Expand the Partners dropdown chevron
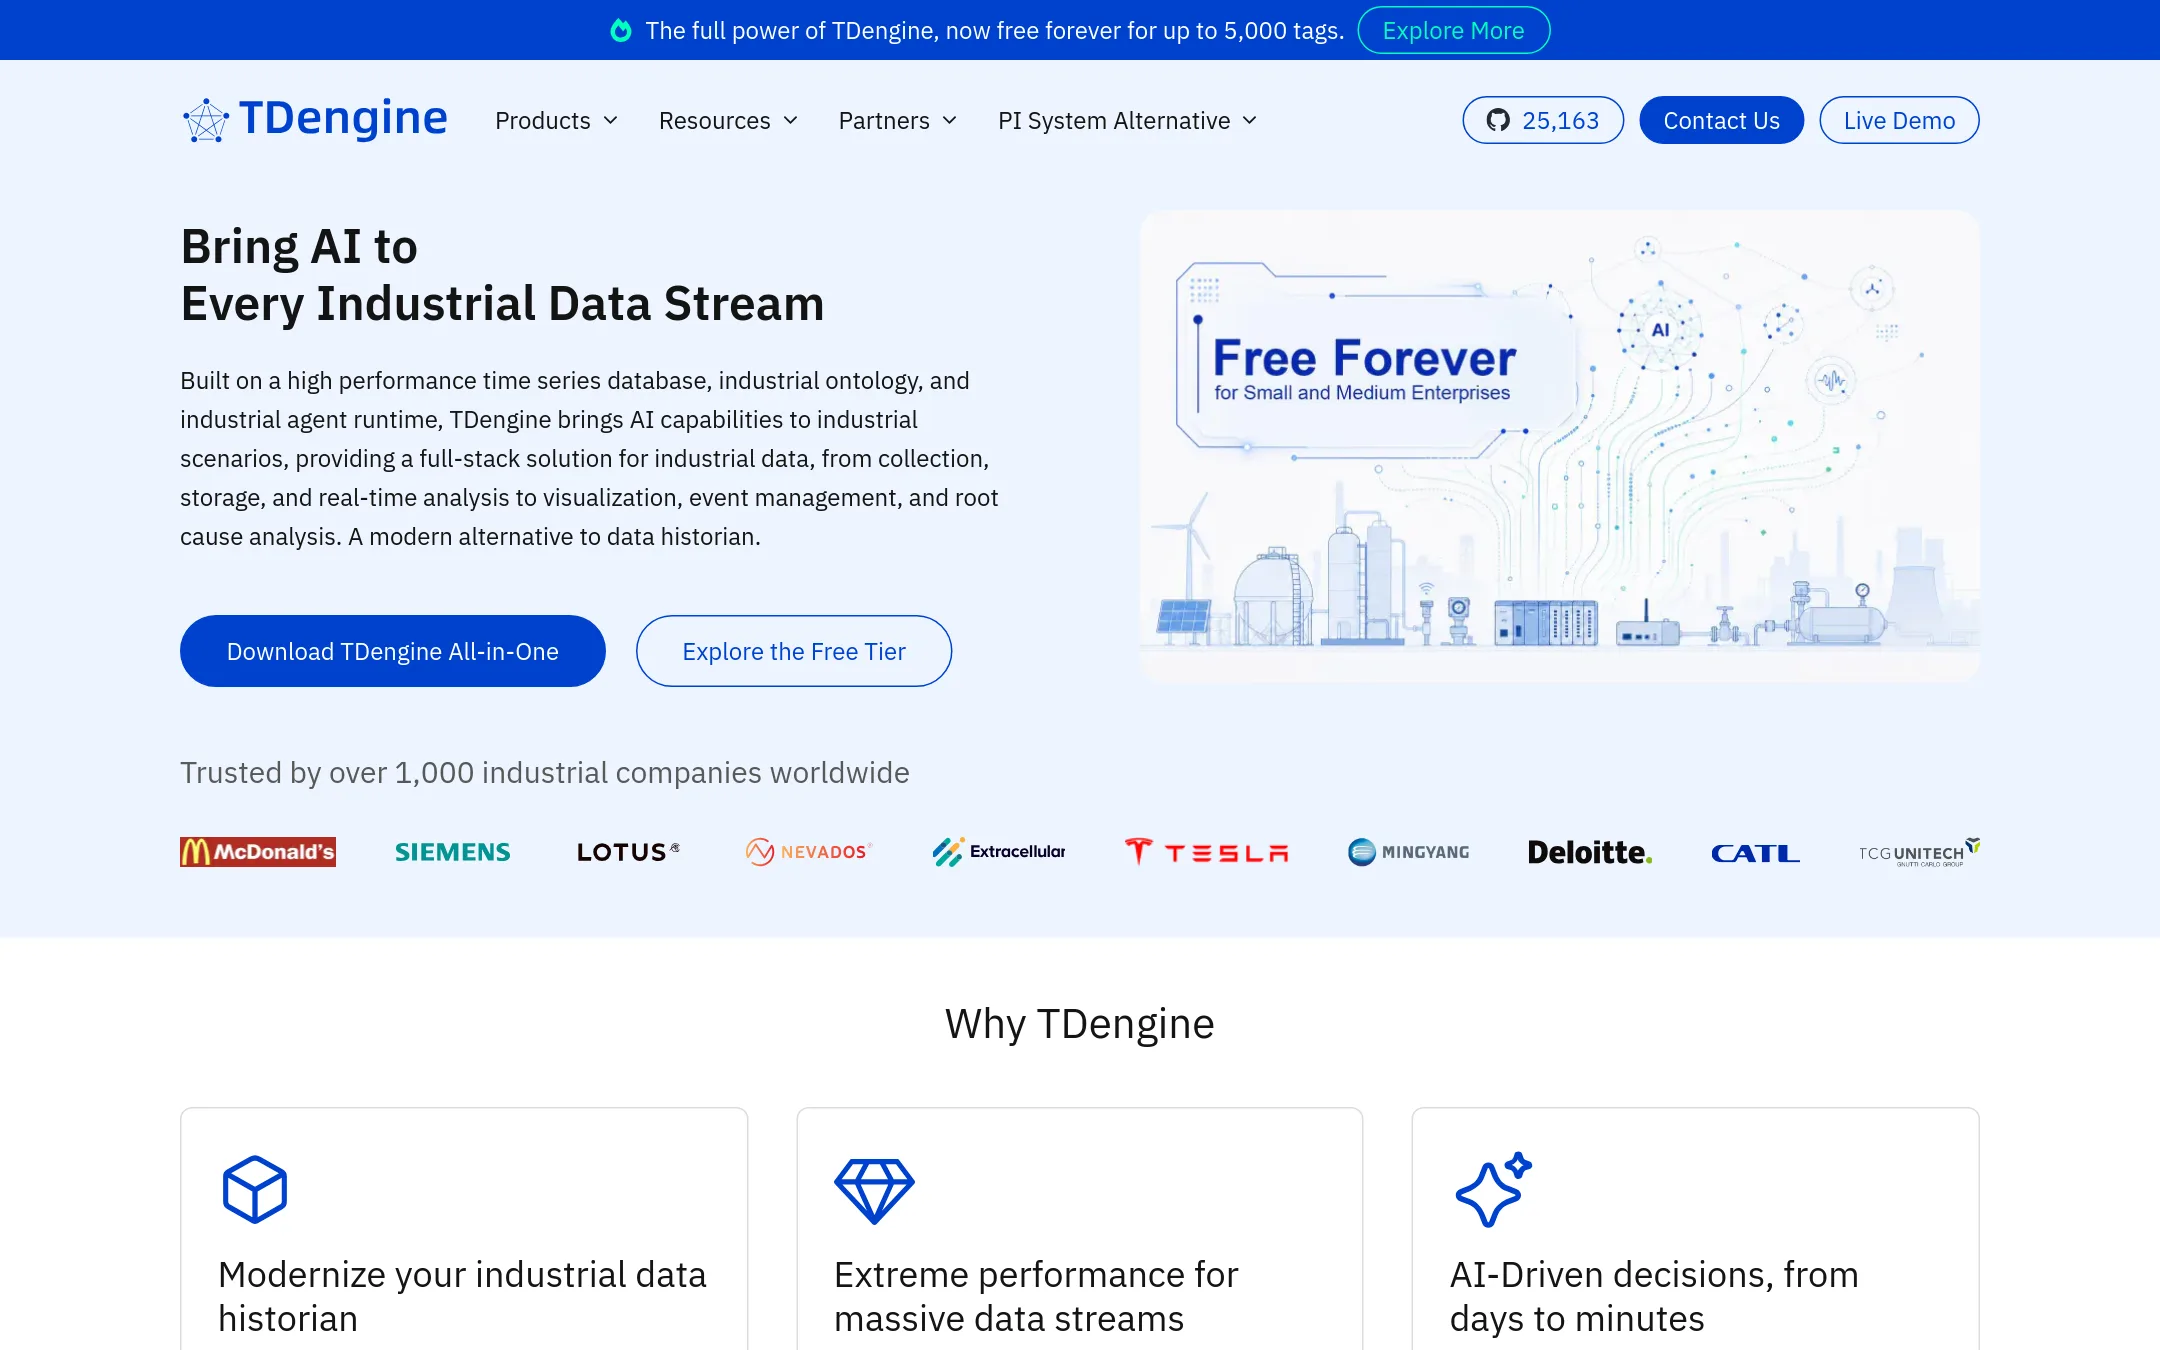The image size is (2160, 1350). [950, 121]
